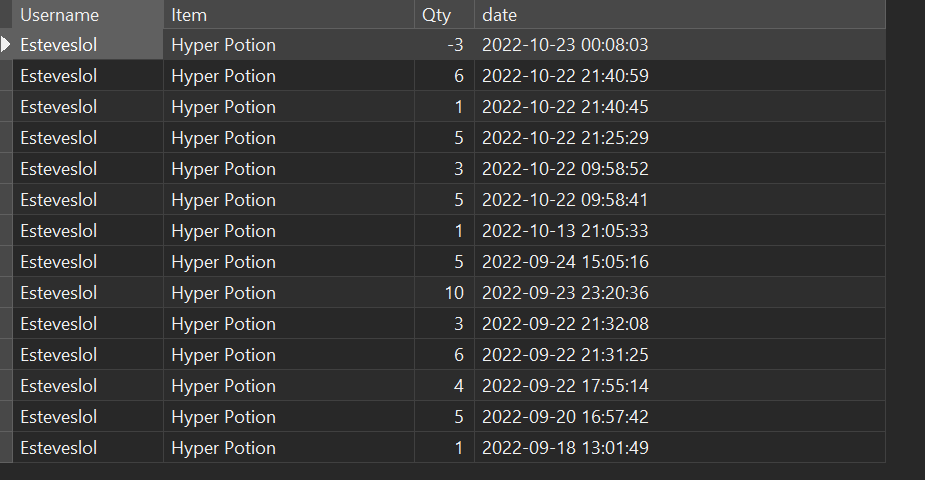925x480 pixels.
Task: Click date cell 2022-10-13 21:05:33
Action: coord(680,231)
